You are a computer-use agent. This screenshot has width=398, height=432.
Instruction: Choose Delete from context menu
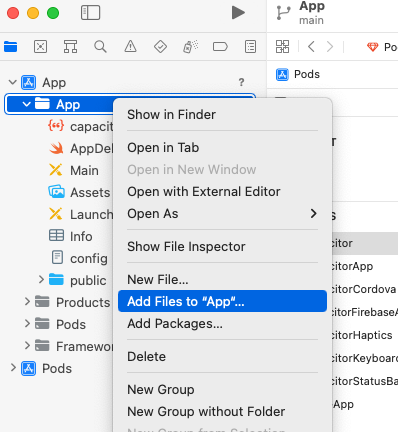pos(222,357)
